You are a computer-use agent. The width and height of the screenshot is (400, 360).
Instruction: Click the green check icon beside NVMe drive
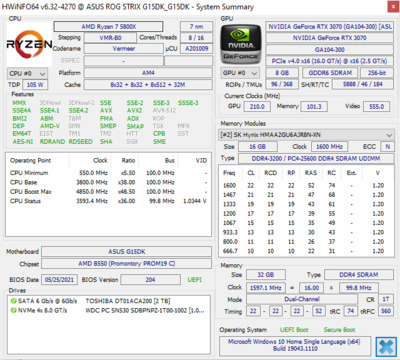click(14, 310)
